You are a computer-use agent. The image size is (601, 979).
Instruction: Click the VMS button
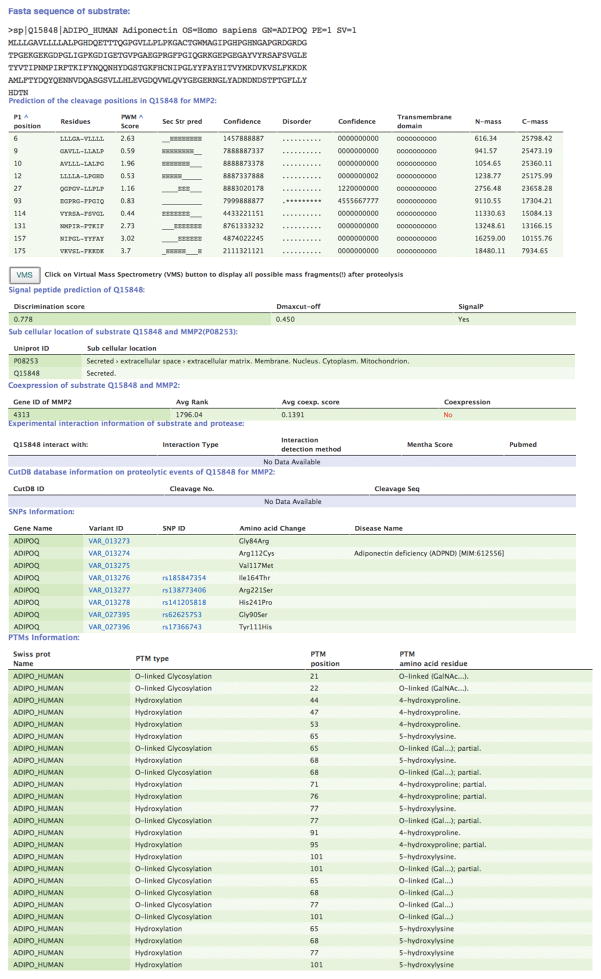click(25, 275)
